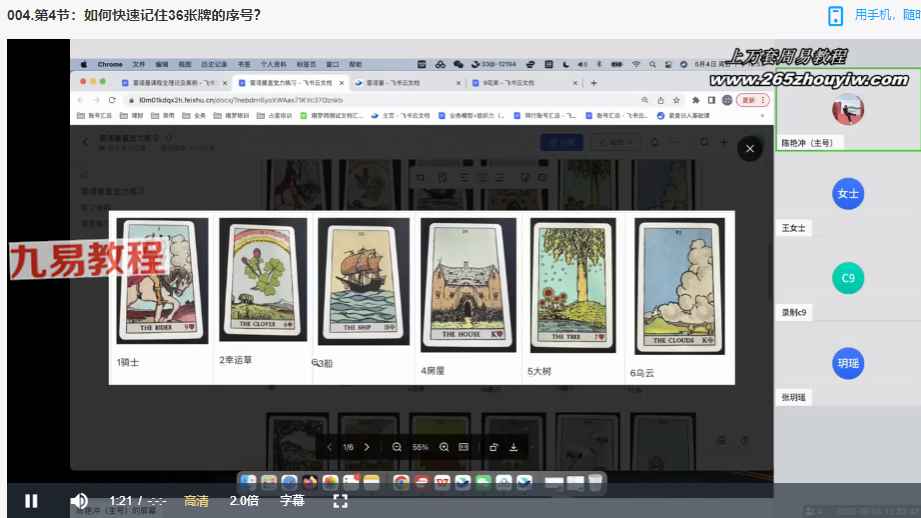Open Chrome three-dot menu

(x=763, y=100)
